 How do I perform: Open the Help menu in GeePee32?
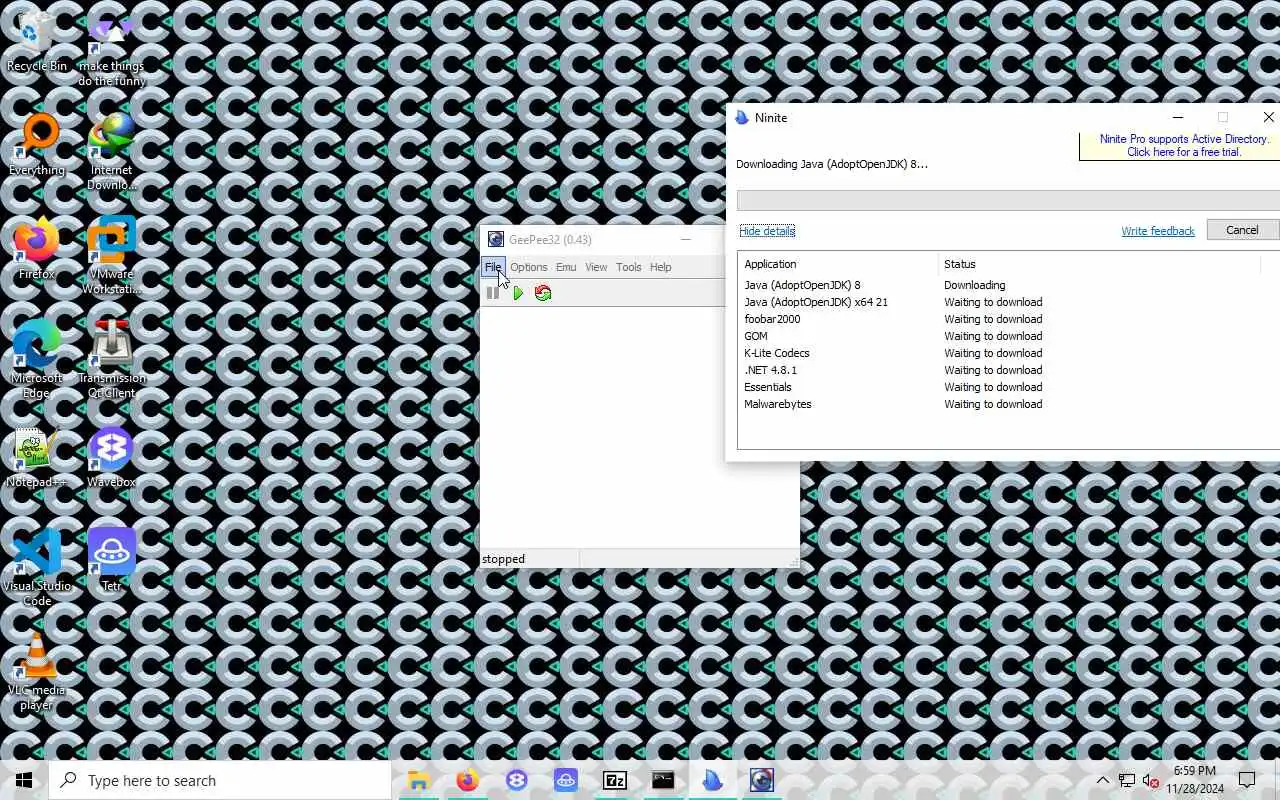coord(661,267)
